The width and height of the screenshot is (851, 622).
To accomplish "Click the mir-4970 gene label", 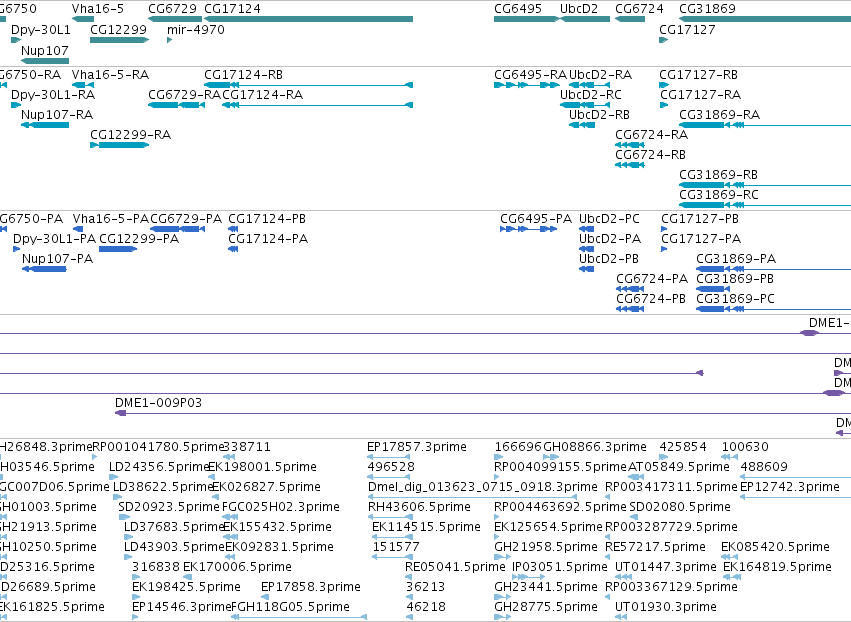I will click(196, 29).
